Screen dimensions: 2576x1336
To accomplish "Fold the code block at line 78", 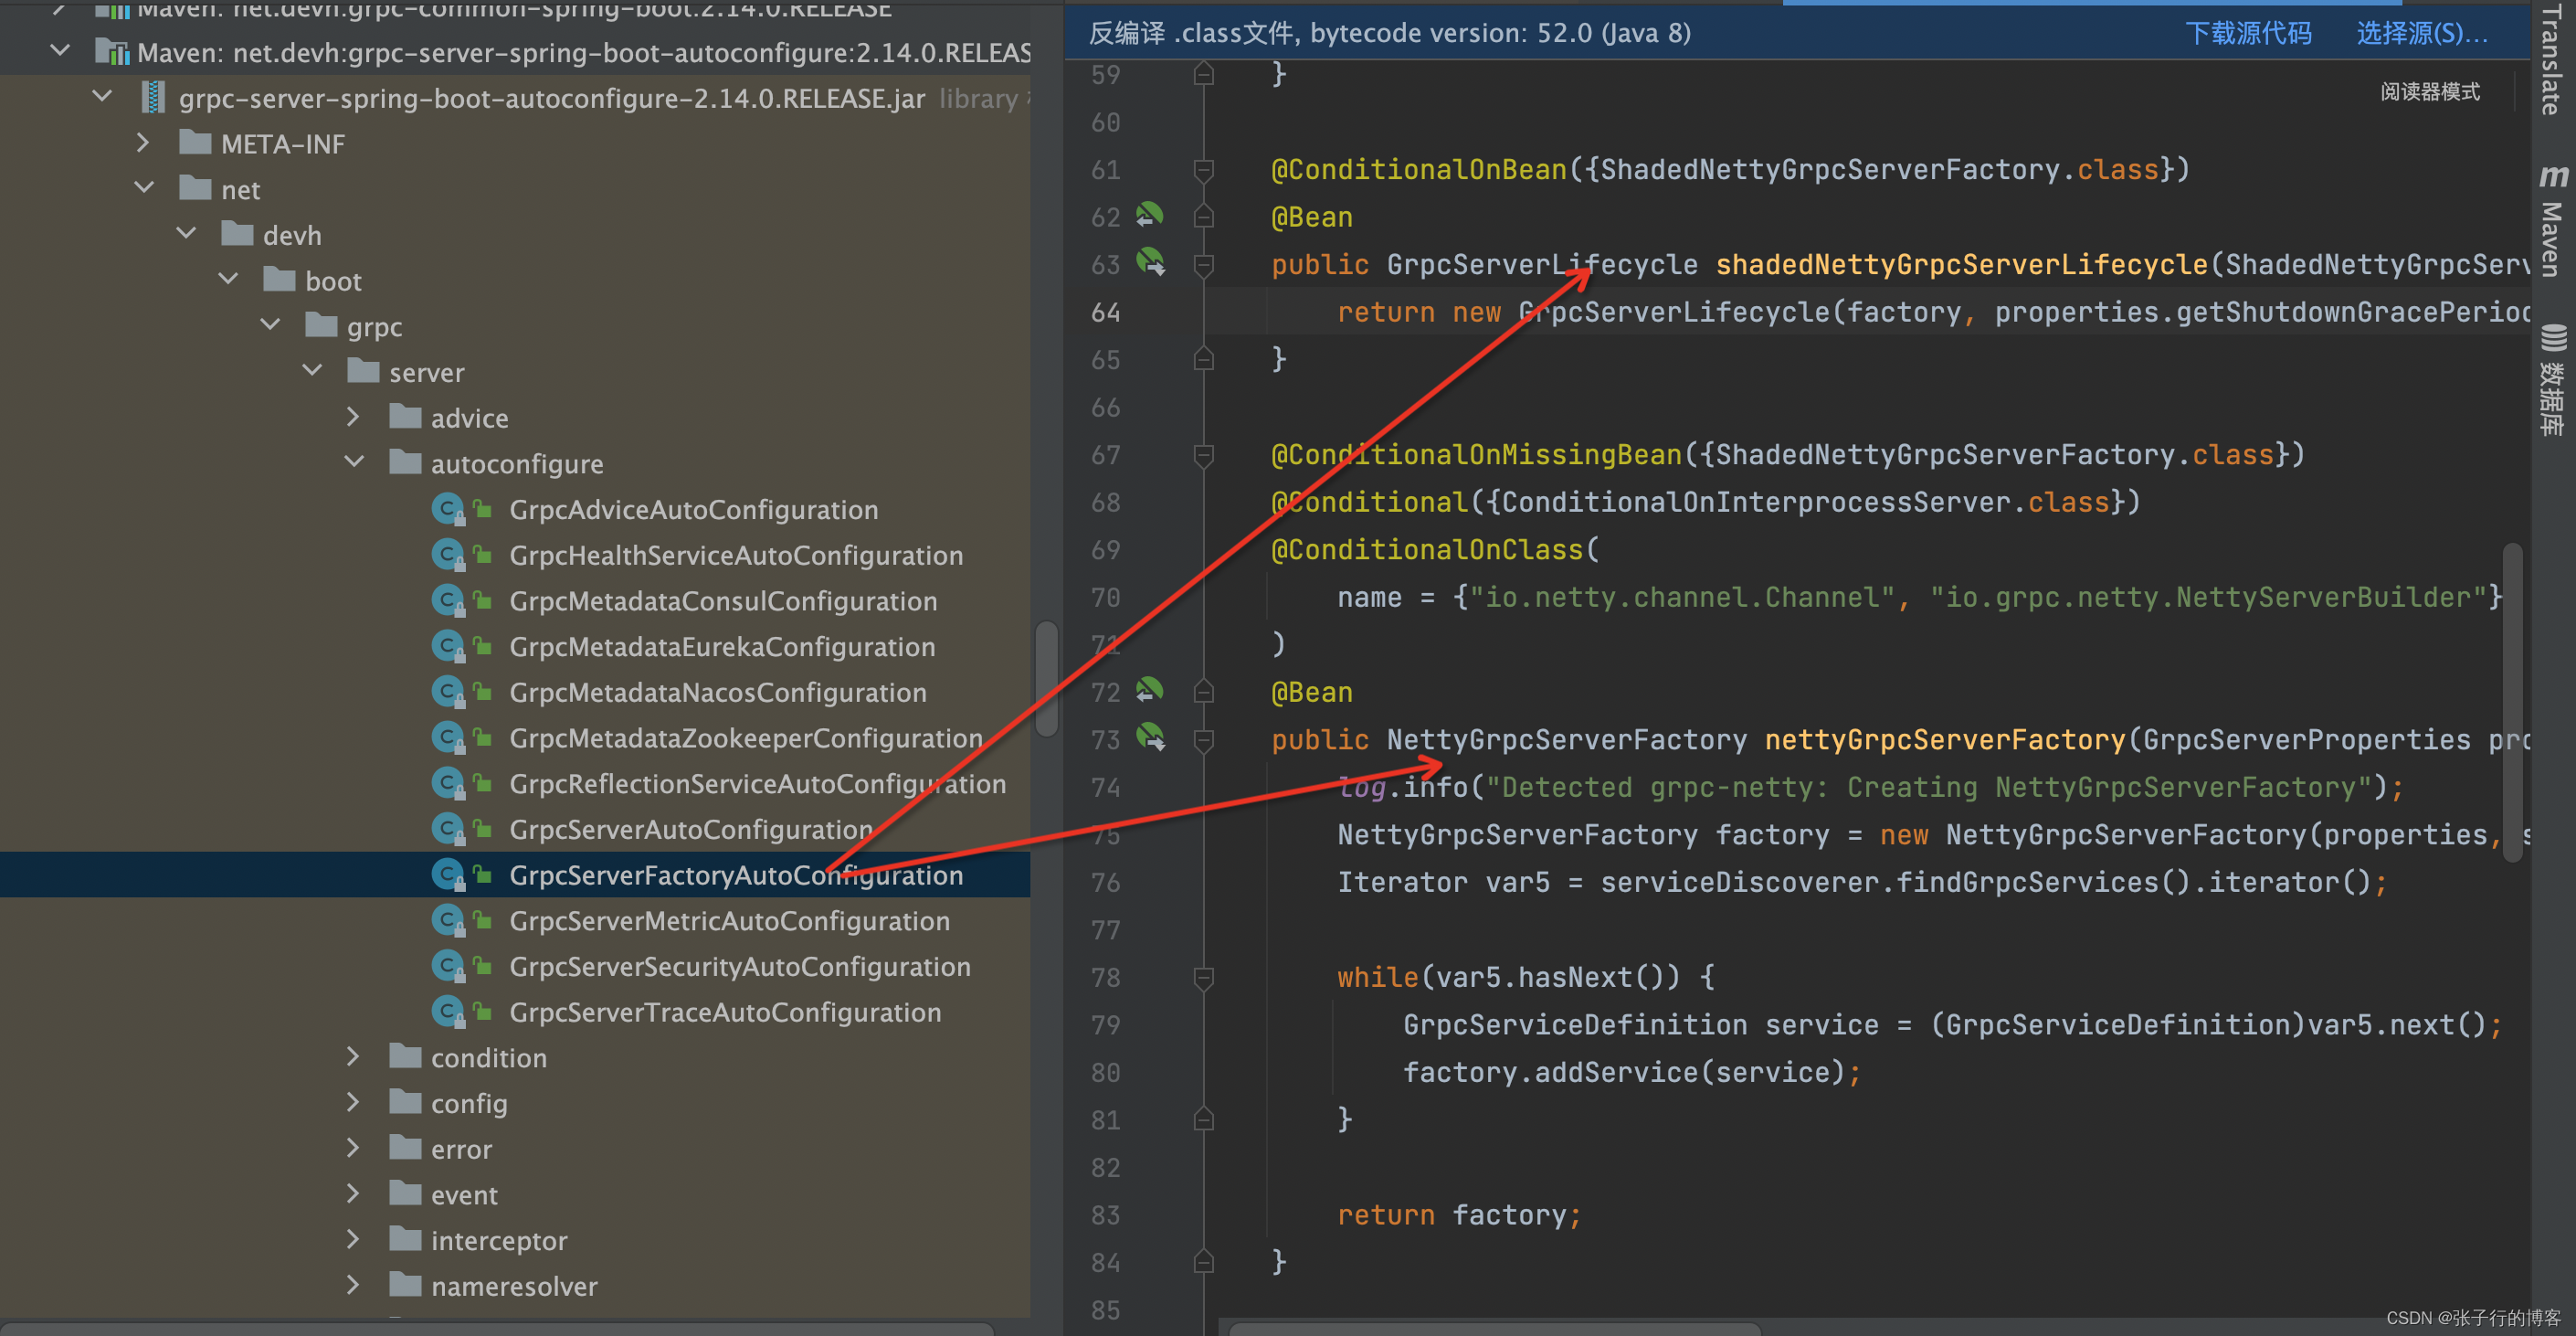I will tap(1204, 977).
